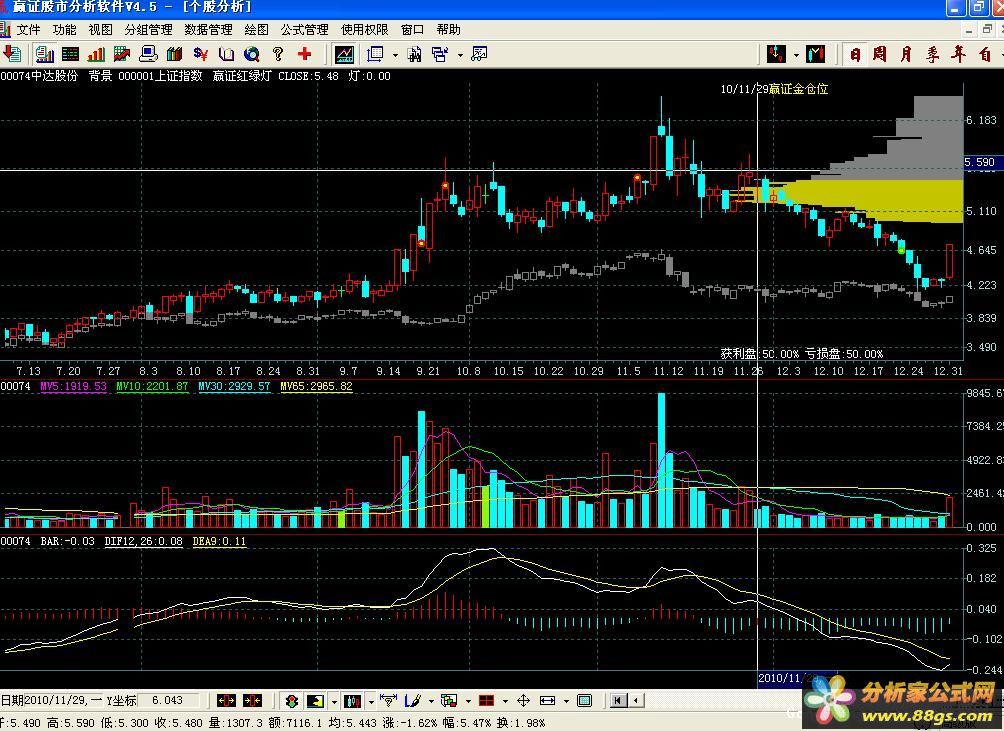
Task: Open the colored books library icon
Action: point(174,54)
